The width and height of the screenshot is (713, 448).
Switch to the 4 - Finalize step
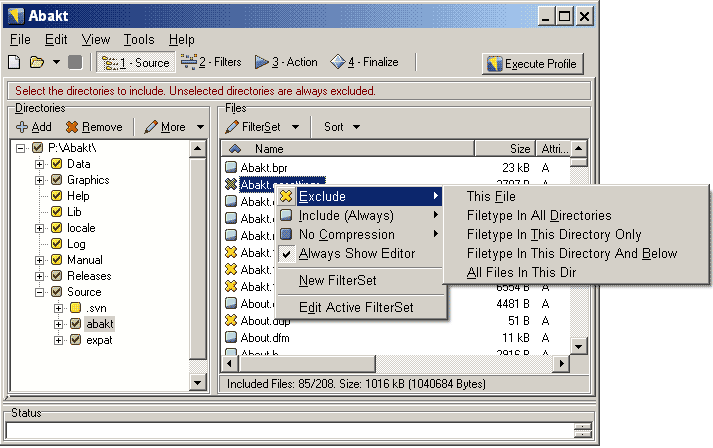coord(364,62)
